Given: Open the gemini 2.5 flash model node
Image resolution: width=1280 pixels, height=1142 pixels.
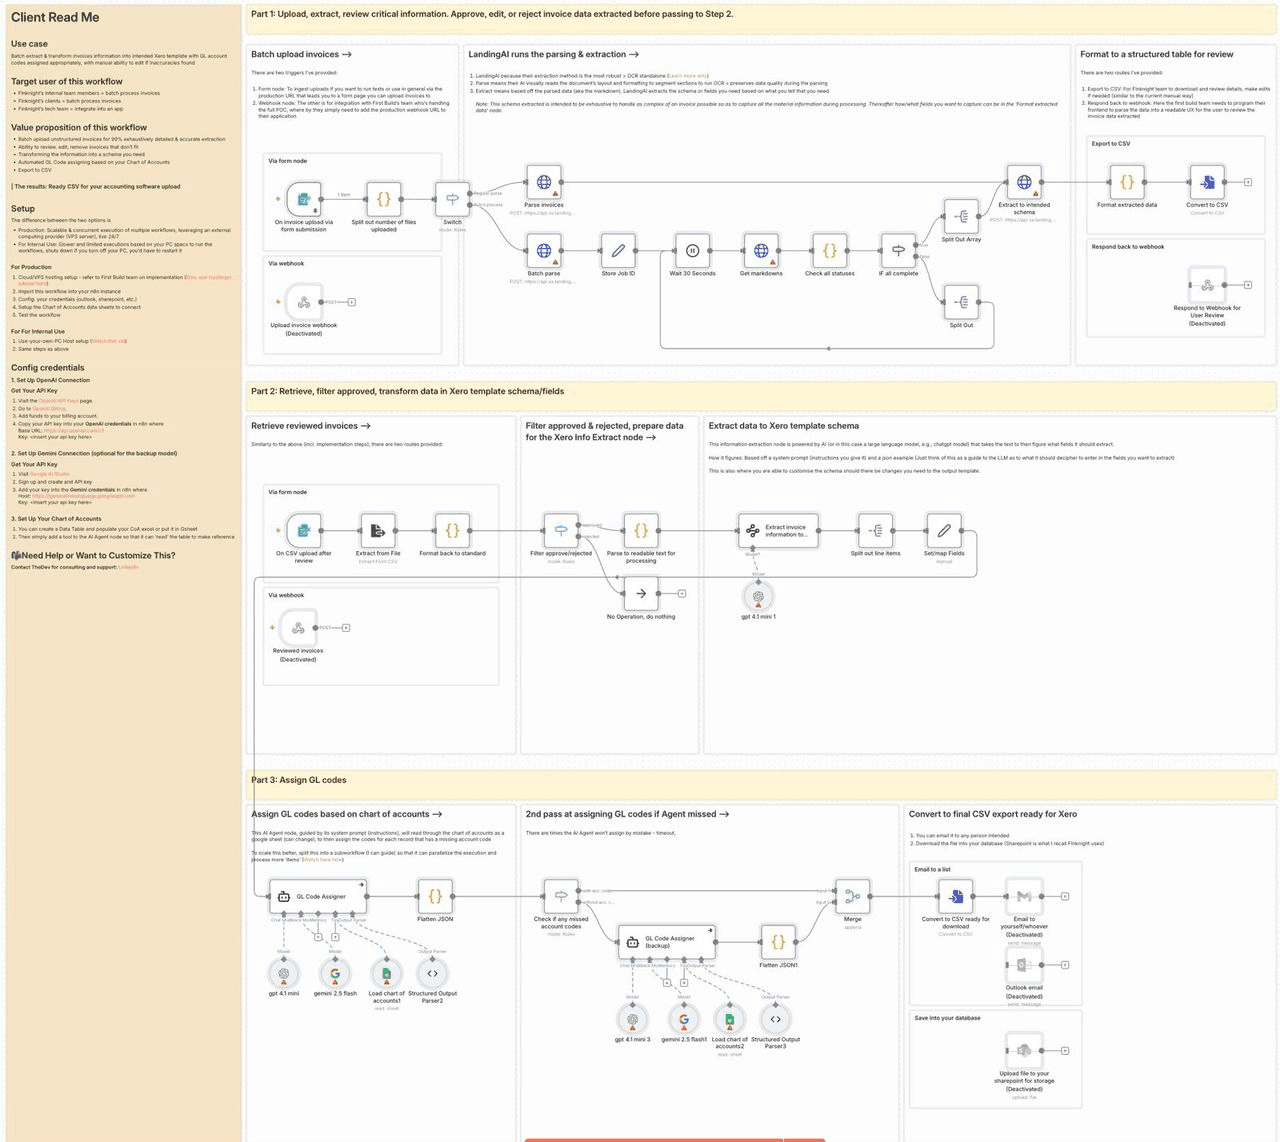Looking at the screenshot, I should point(336,973).
